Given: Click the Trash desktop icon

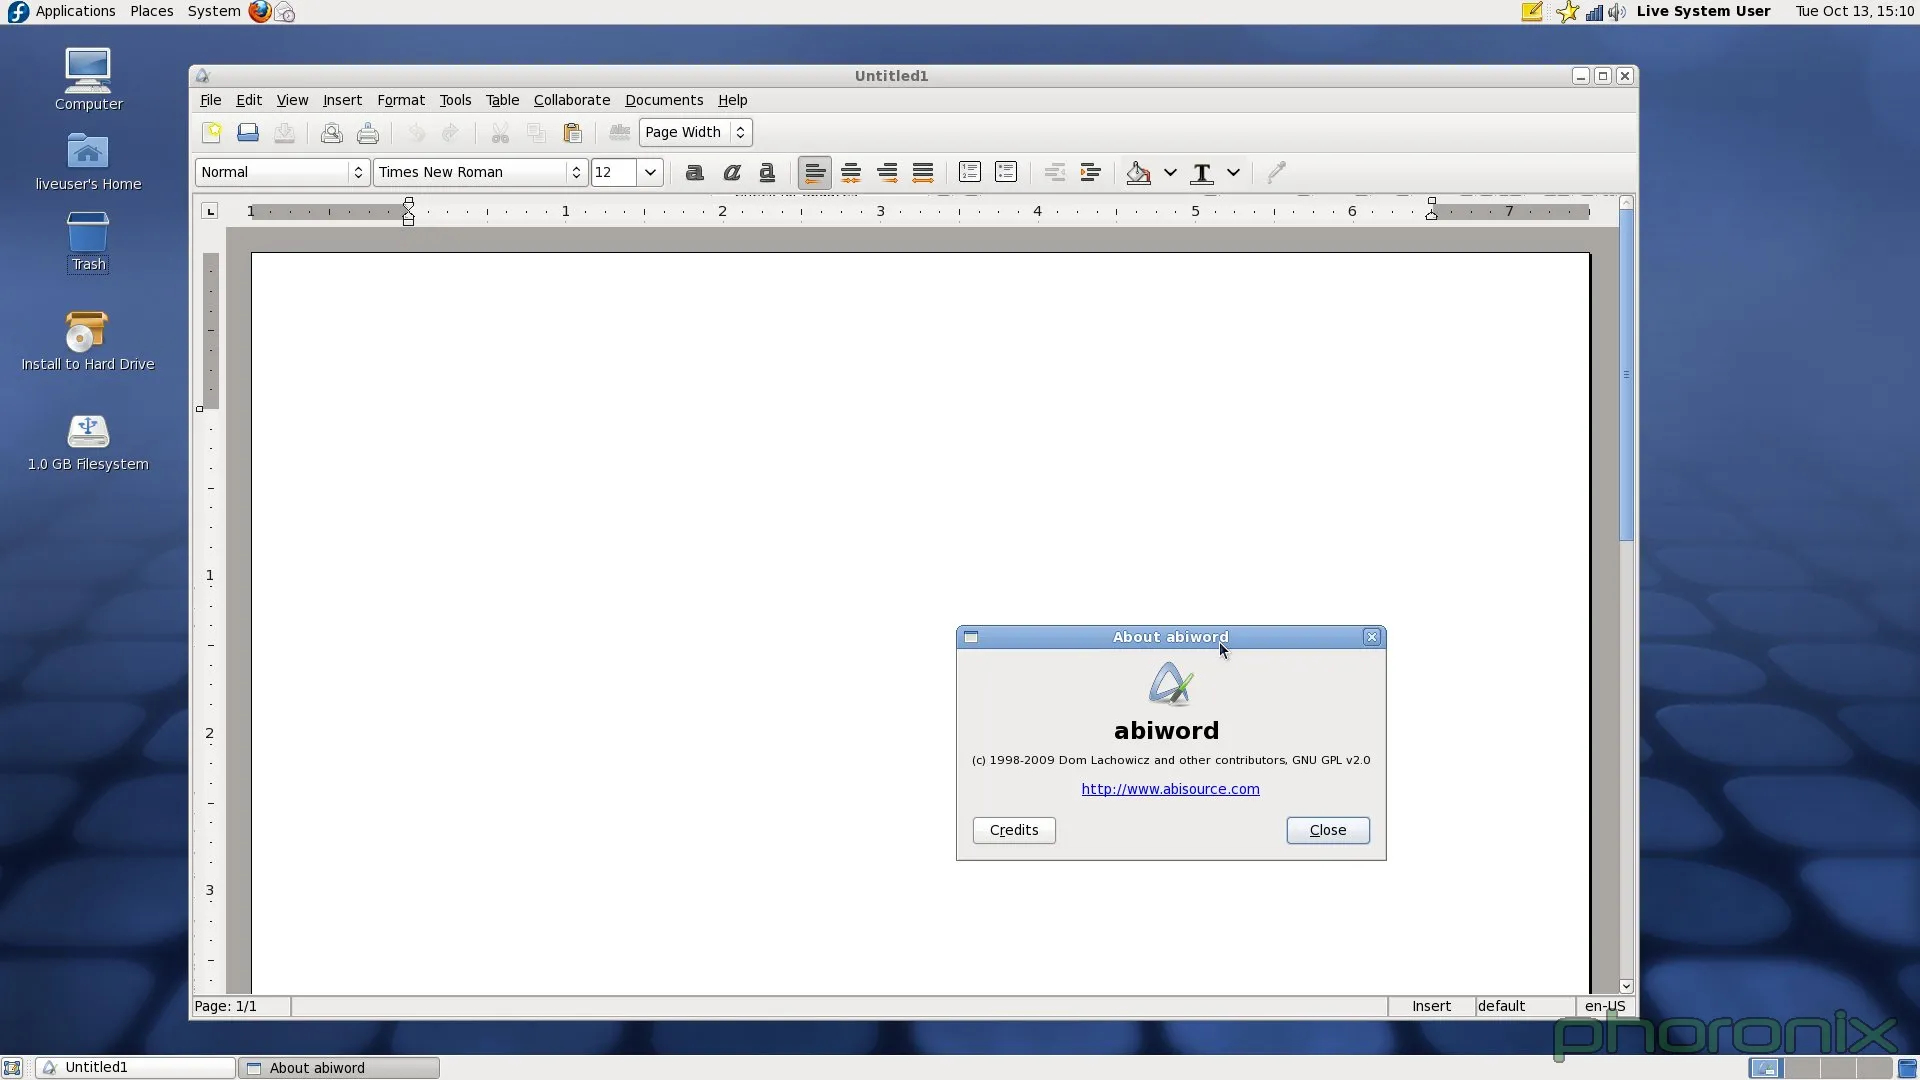Looking at the screenshot, I should [x=88, y=241].
